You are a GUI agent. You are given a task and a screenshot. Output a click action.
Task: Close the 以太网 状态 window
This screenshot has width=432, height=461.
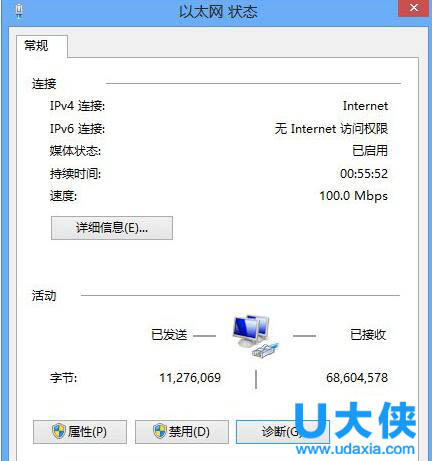pos(414,8)
